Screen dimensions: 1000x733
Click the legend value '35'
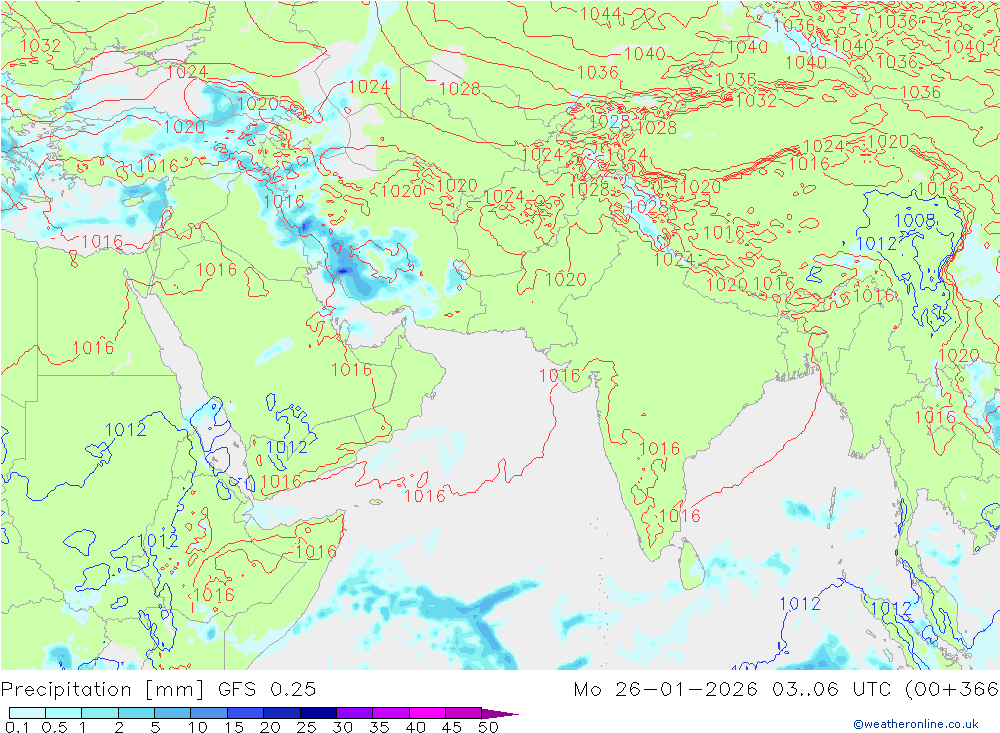pyautogui.click(x=379, y=727)
